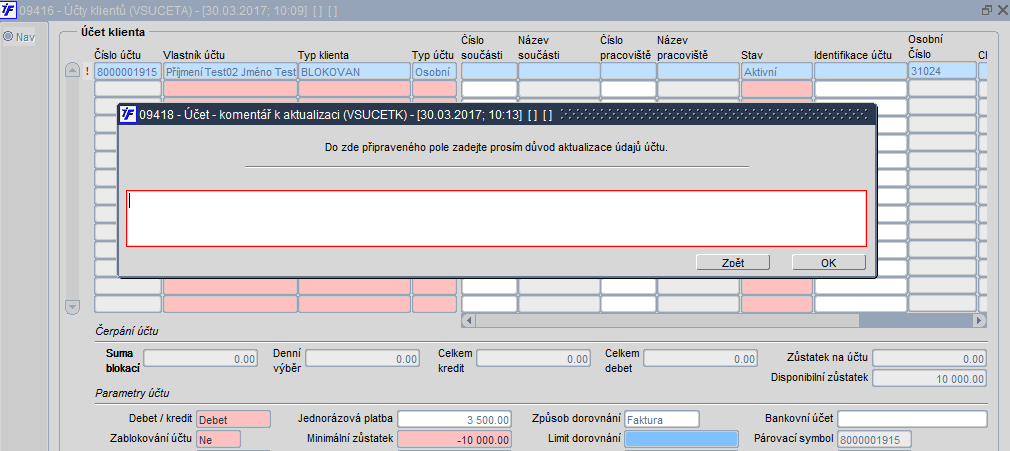Click the Párovací symbol 8000001915 field
Screen dimensions: 1010x451
click(875, 439)
